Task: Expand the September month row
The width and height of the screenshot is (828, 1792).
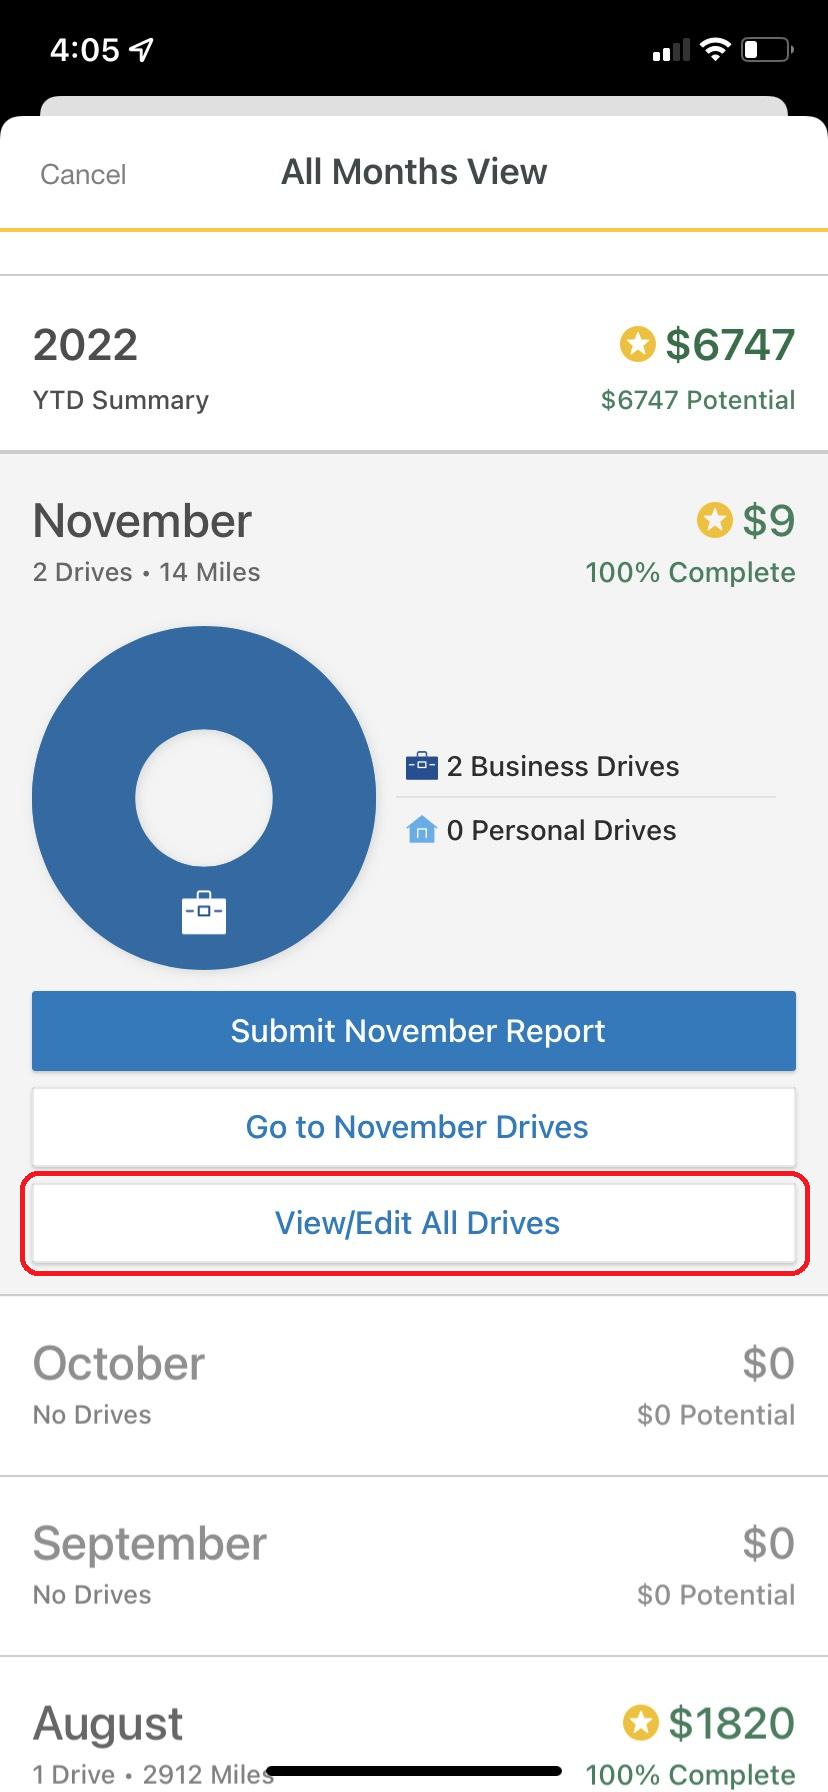Action: pos(414,1566)
